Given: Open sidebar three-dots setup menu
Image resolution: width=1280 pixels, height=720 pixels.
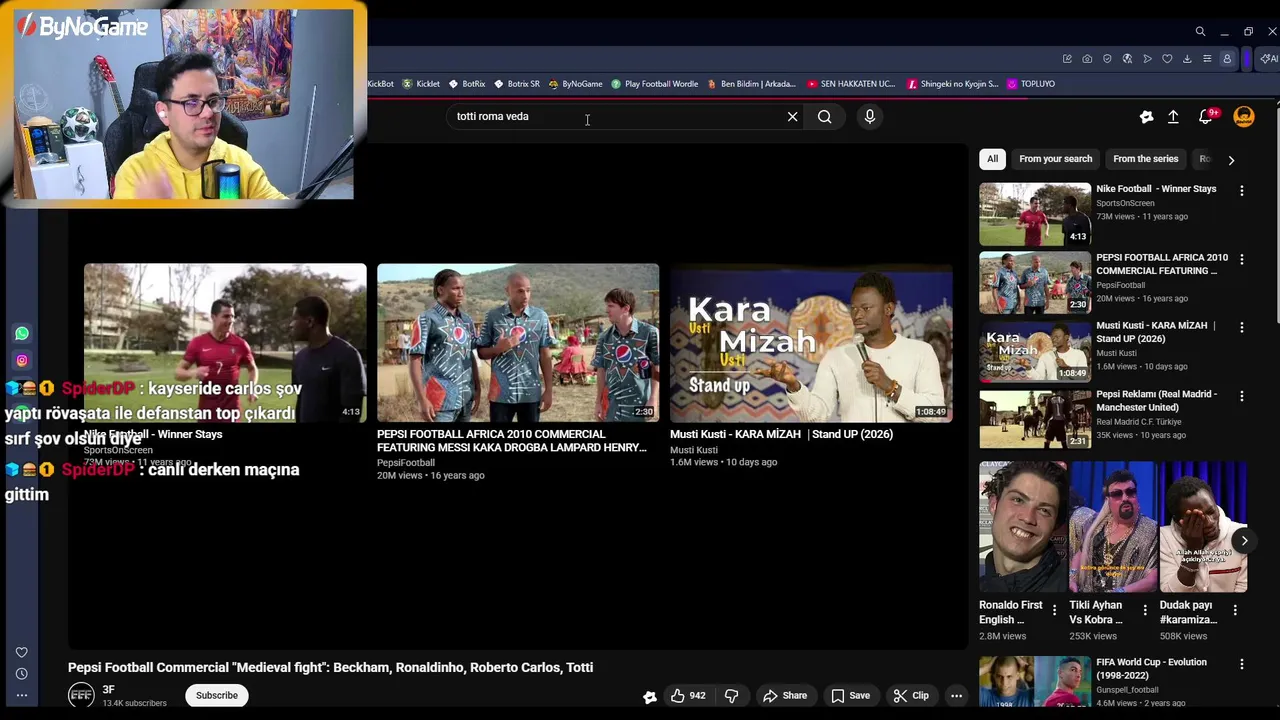Looking at the screenshot, I should coord(22,695).
